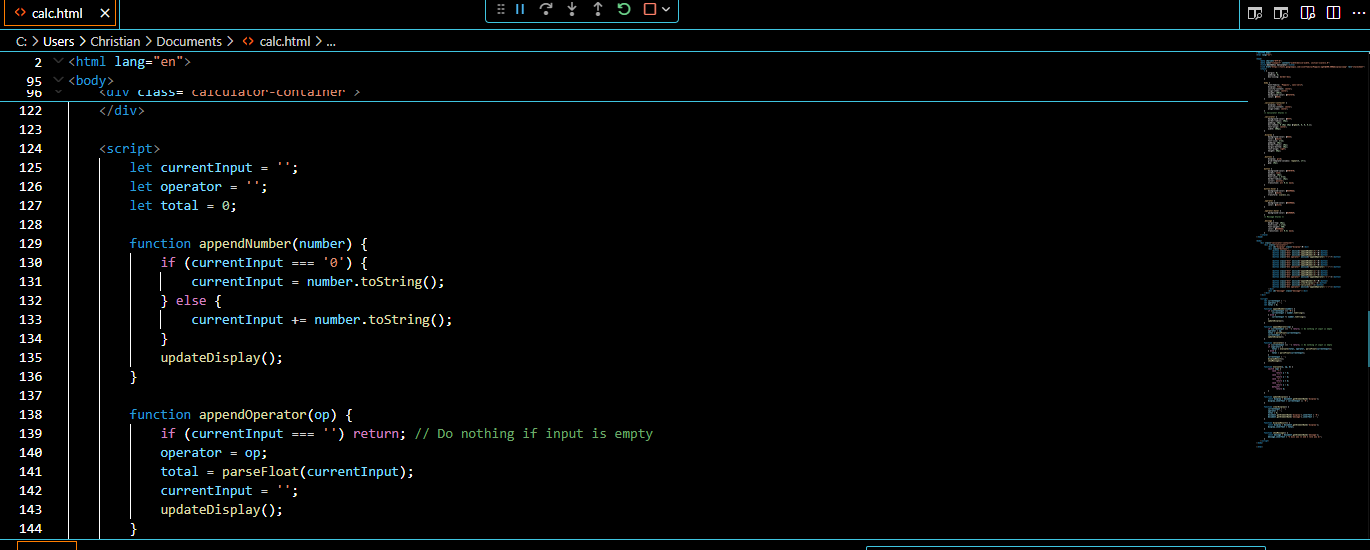
Task: Select the calc.html tab
Action: click(x=57, y=13)
